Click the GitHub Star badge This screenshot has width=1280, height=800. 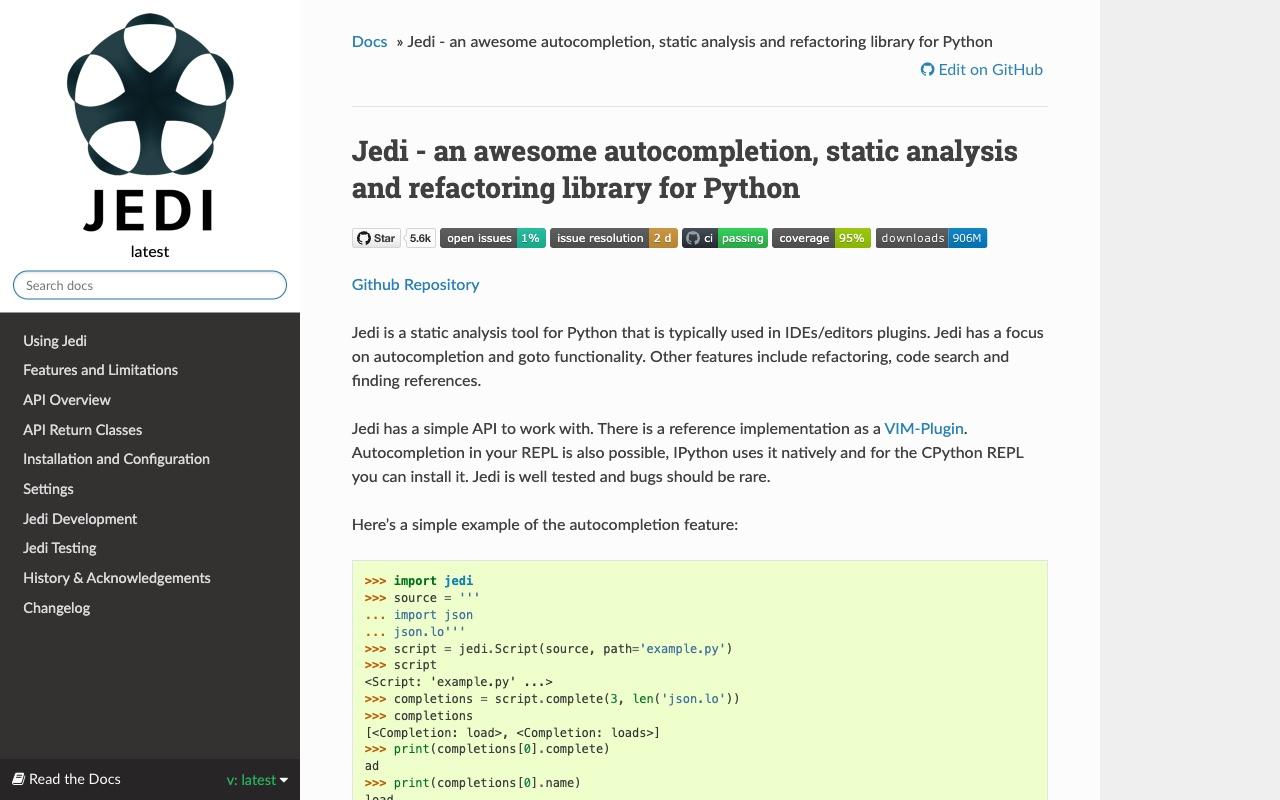[376, 238]
